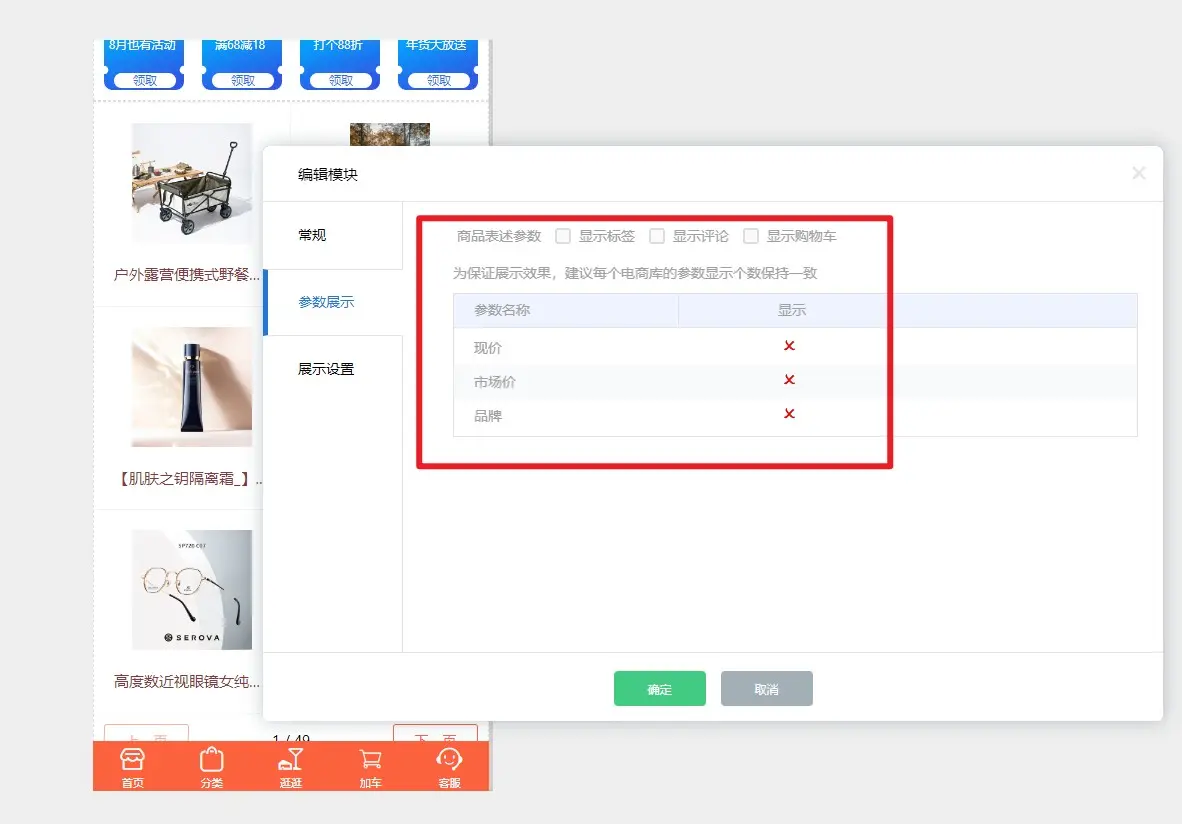Close the 编辑模块 dialog with X

(1138, 174)
